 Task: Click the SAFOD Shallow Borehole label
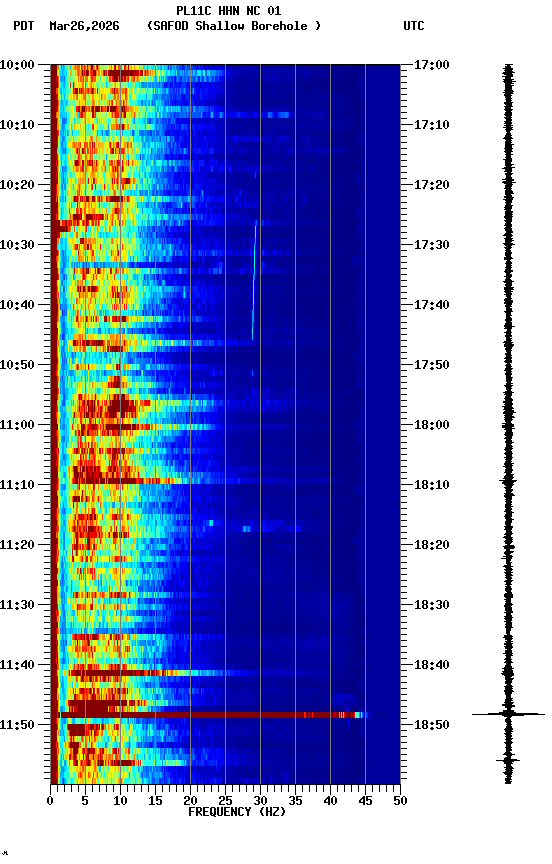click(234, 26)
